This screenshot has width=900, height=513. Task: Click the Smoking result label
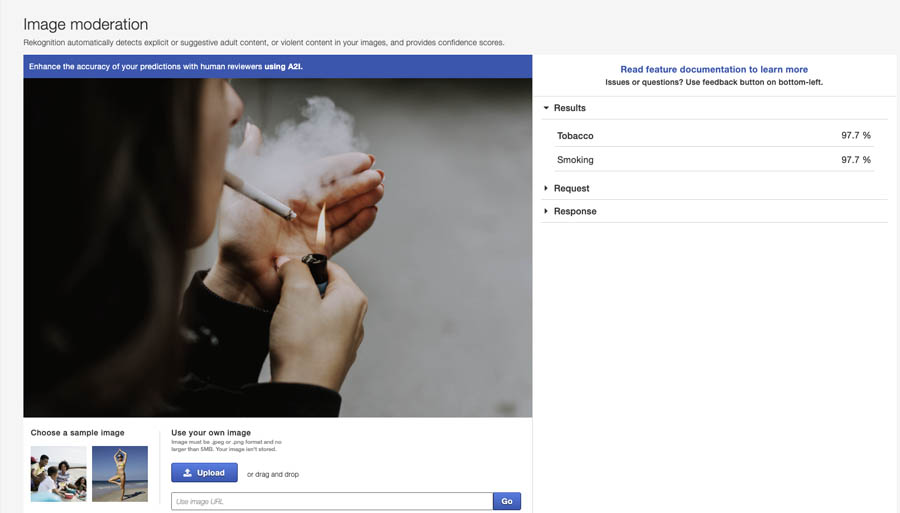click(x=575, y=160)
